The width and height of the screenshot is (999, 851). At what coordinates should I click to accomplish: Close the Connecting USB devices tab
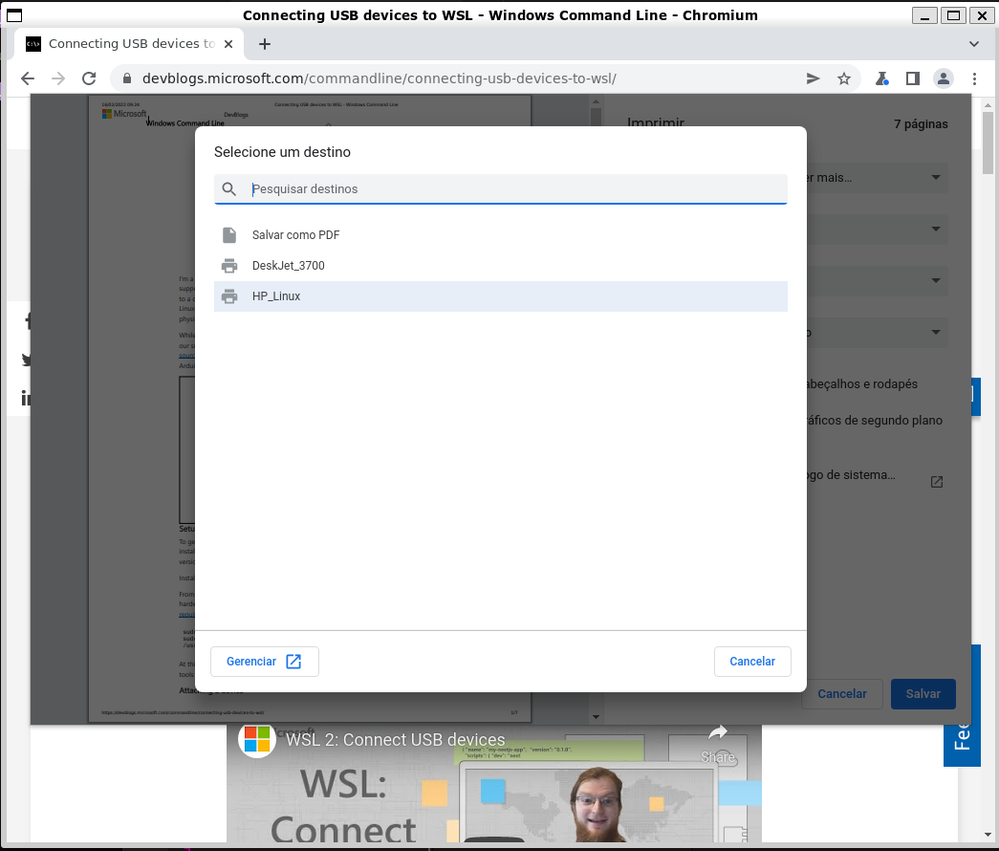coord(229,44)
